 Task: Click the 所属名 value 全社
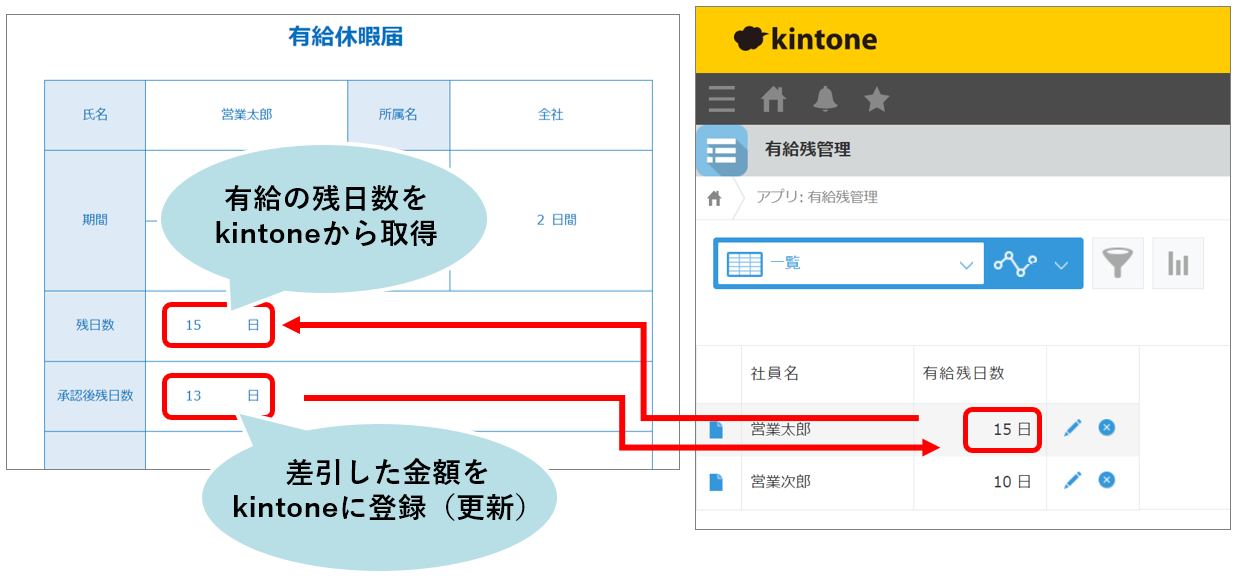click(551, 115)
